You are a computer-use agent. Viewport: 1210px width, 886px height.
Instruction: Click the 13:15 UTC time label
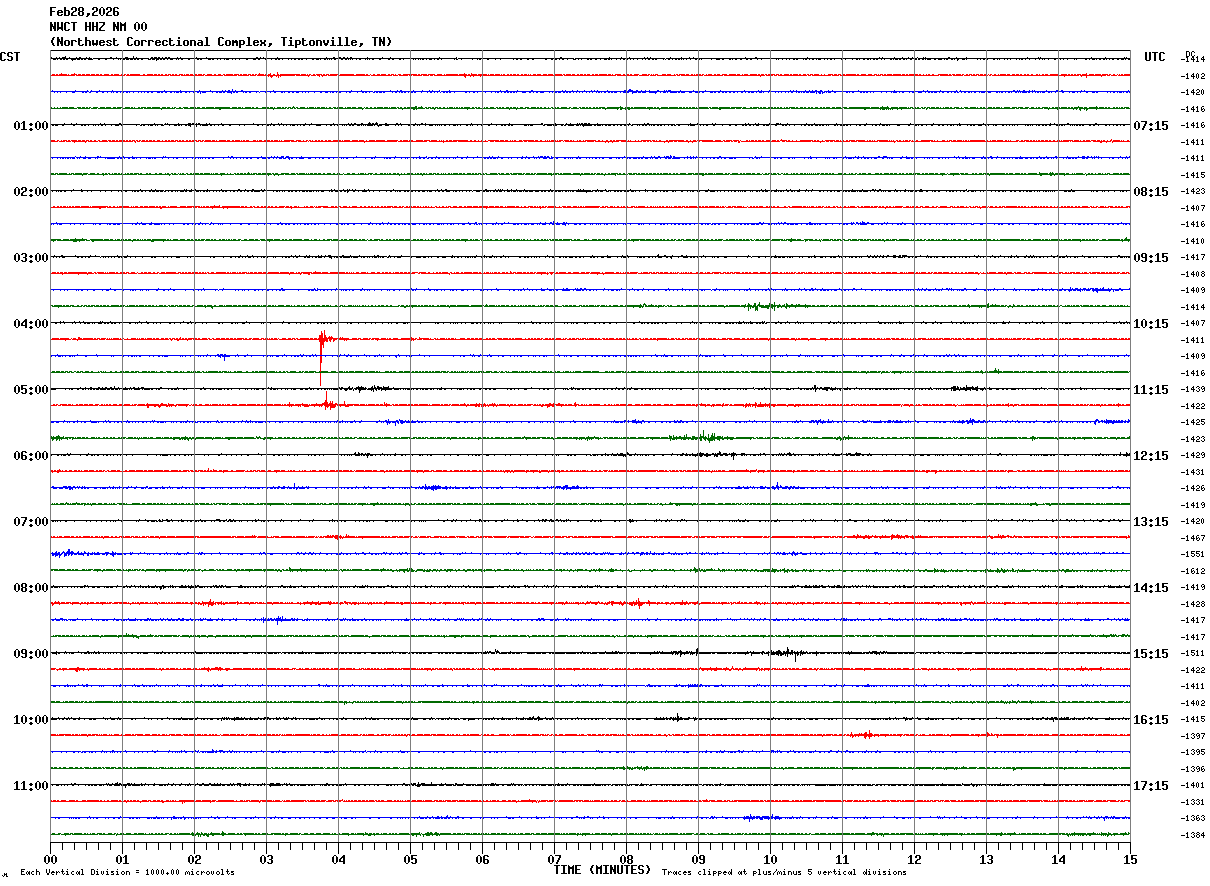(1151, 522)
